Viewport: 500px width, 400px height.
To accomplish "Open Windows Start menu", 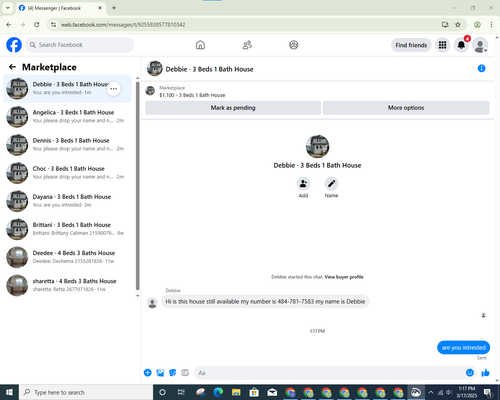I will pyautogui.click(x=9, y=392).
